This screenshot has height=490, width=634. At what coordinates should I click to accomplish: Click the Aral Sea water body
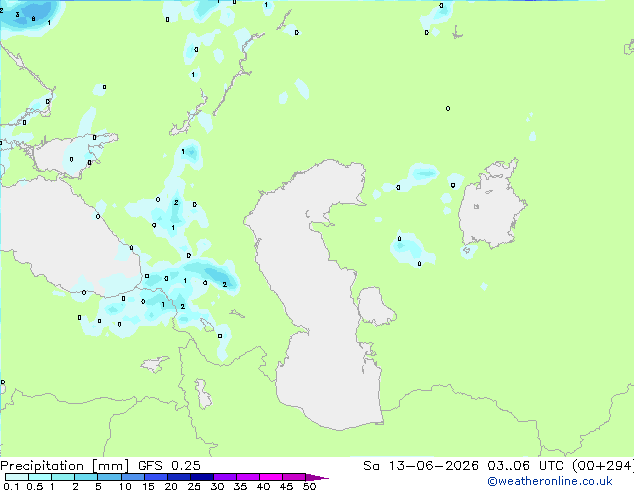click(491, 204)
